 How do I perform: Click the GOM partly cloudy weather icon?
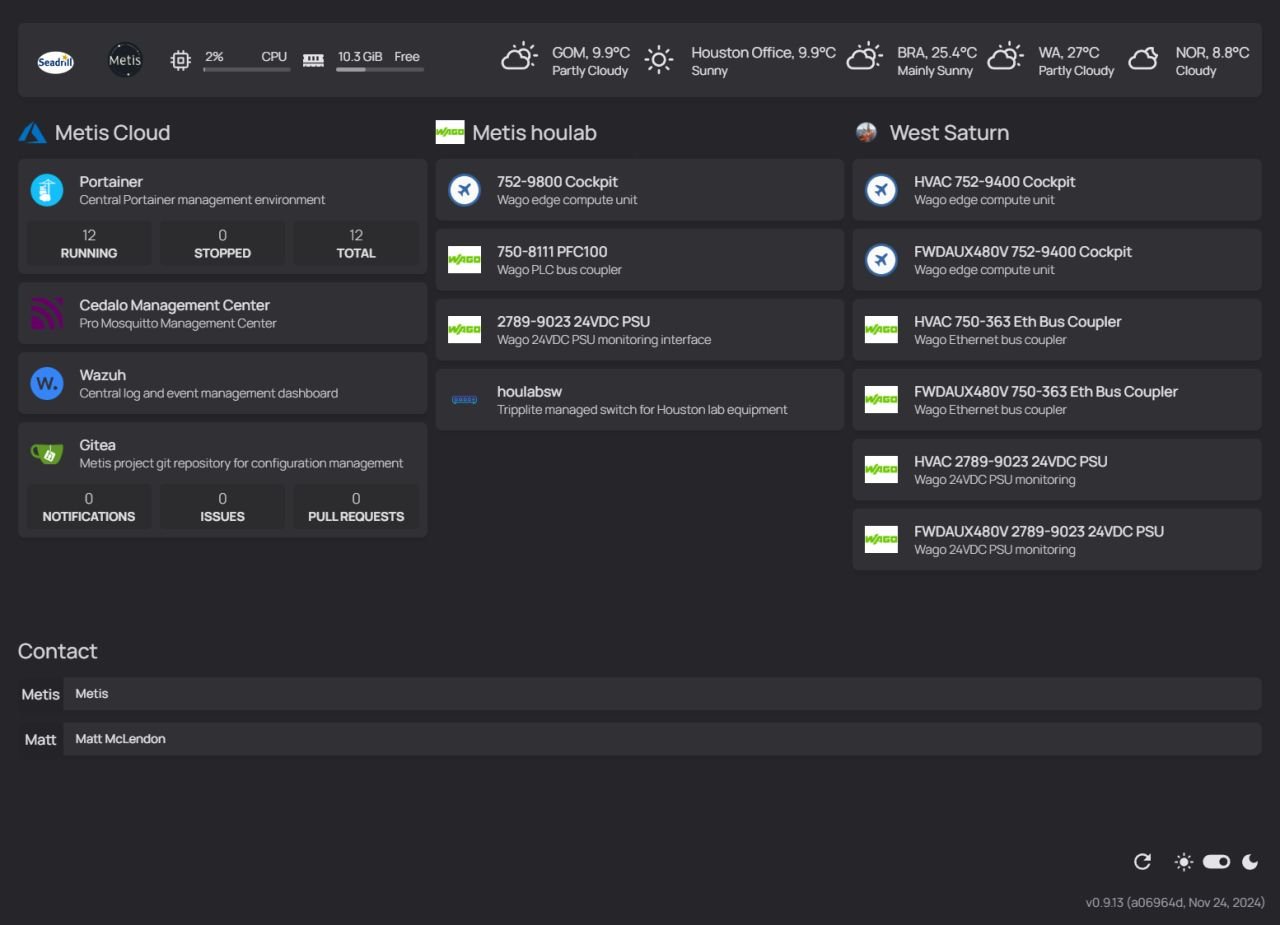point(519,57)
